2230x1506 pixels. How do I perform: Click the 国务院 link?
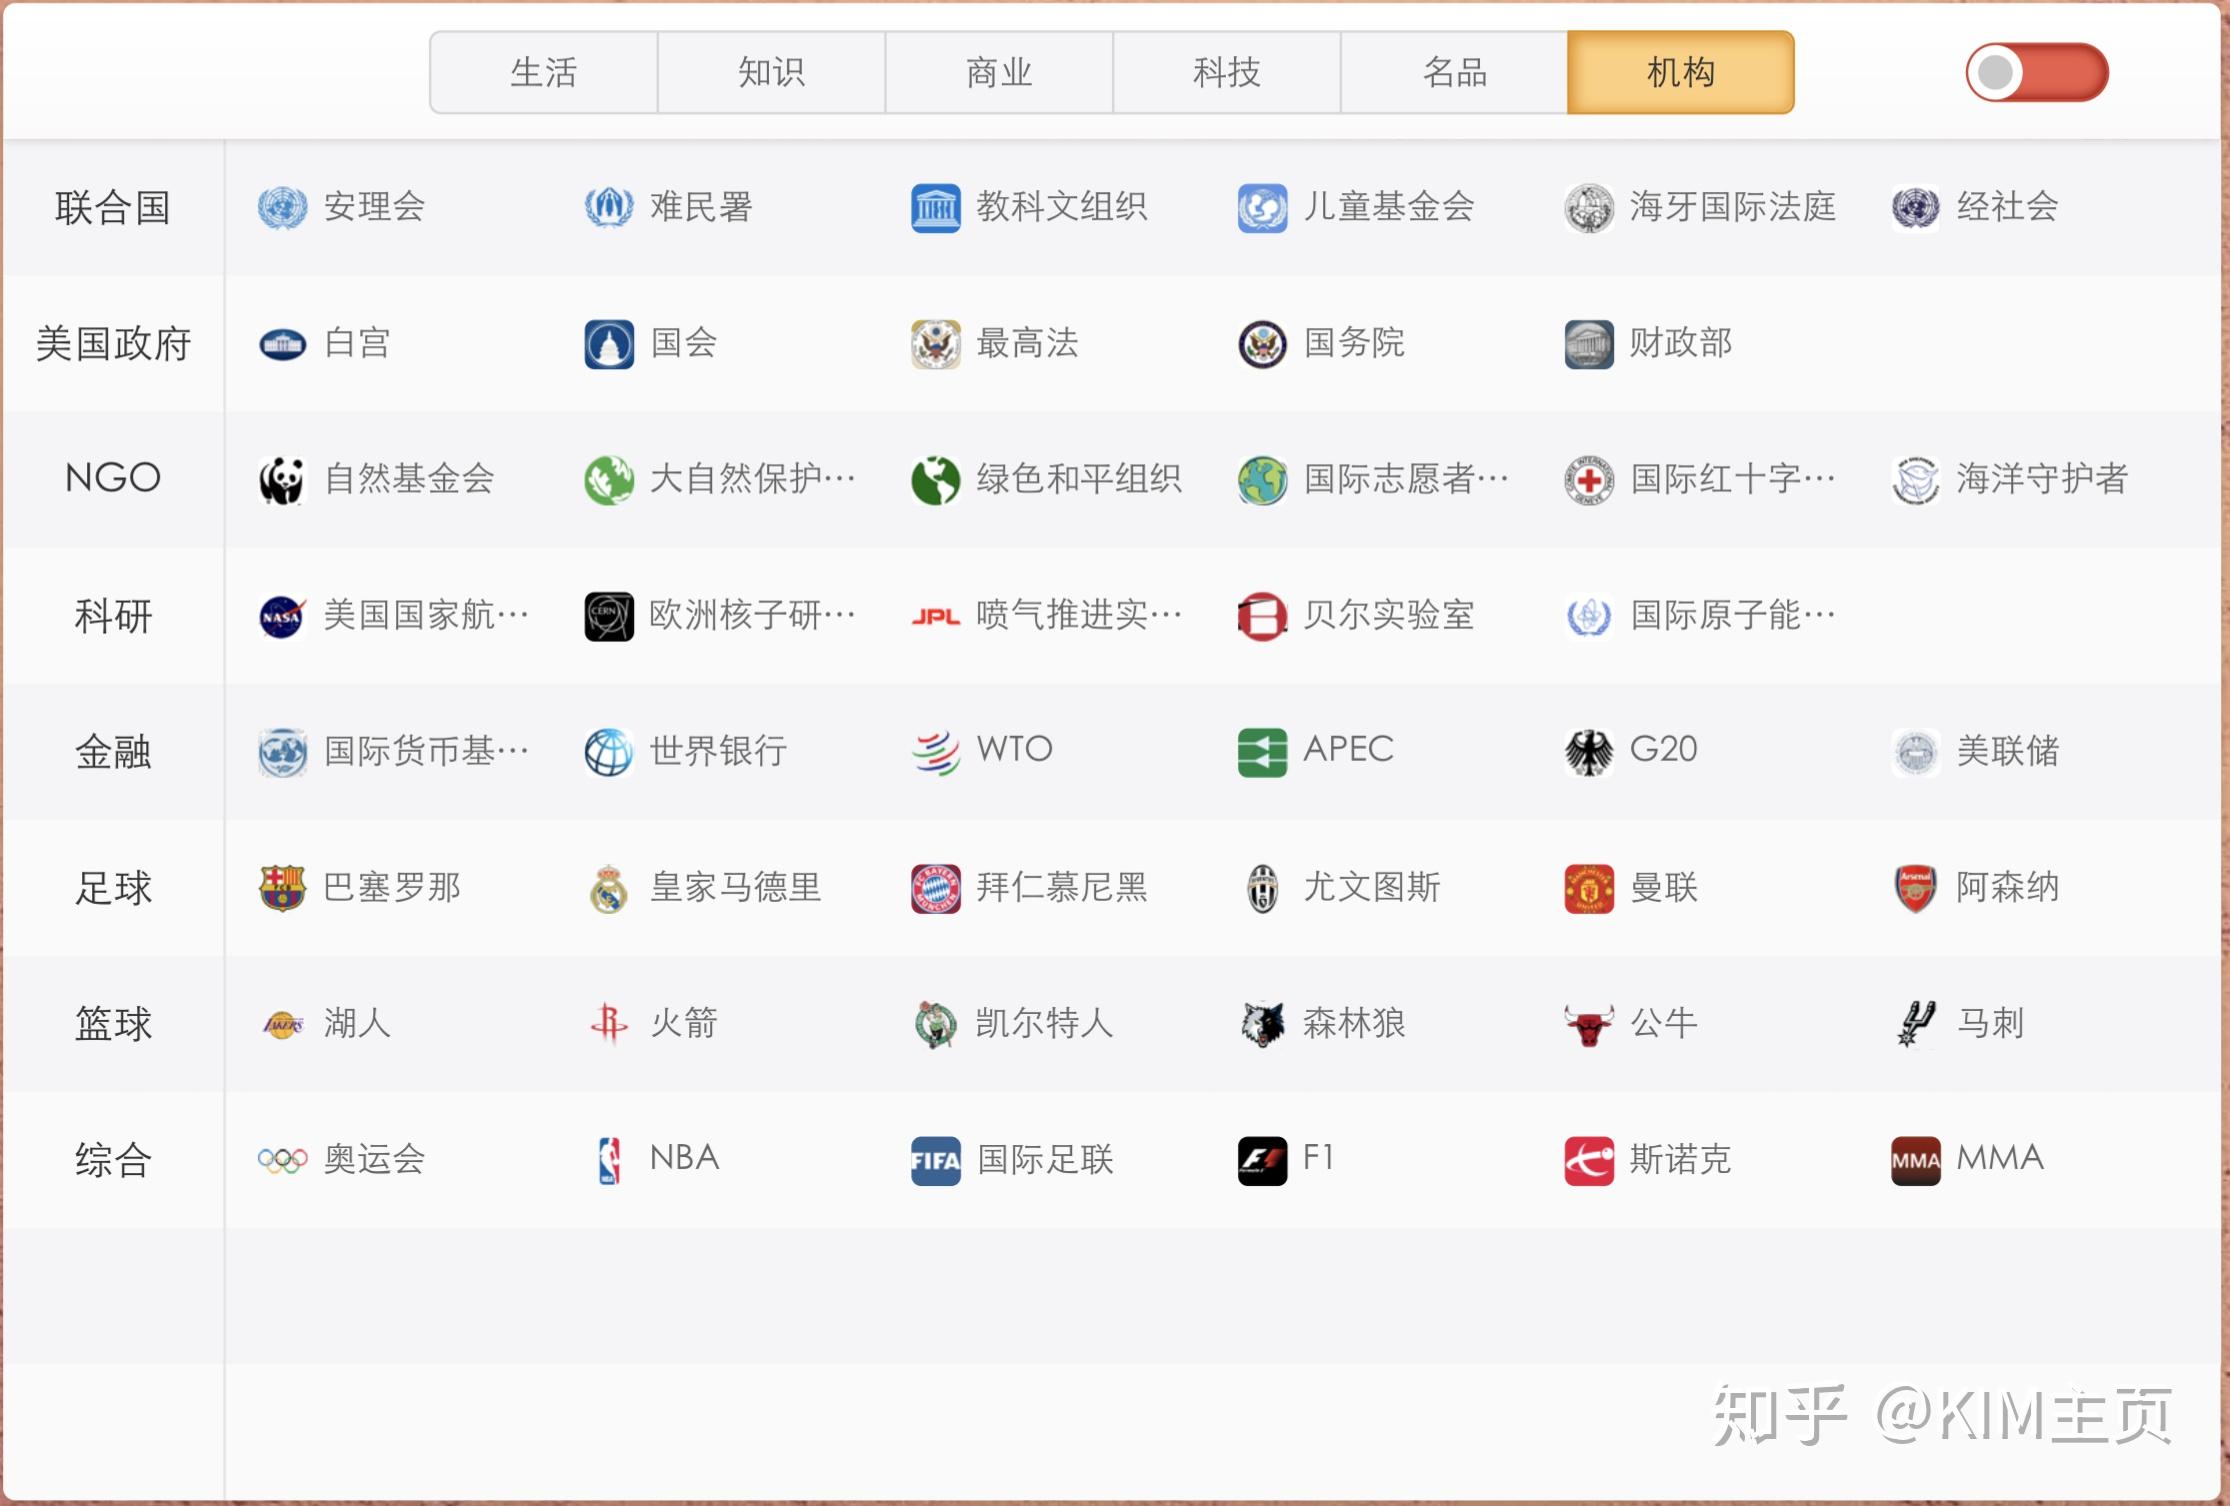[x=1355, y=343]
